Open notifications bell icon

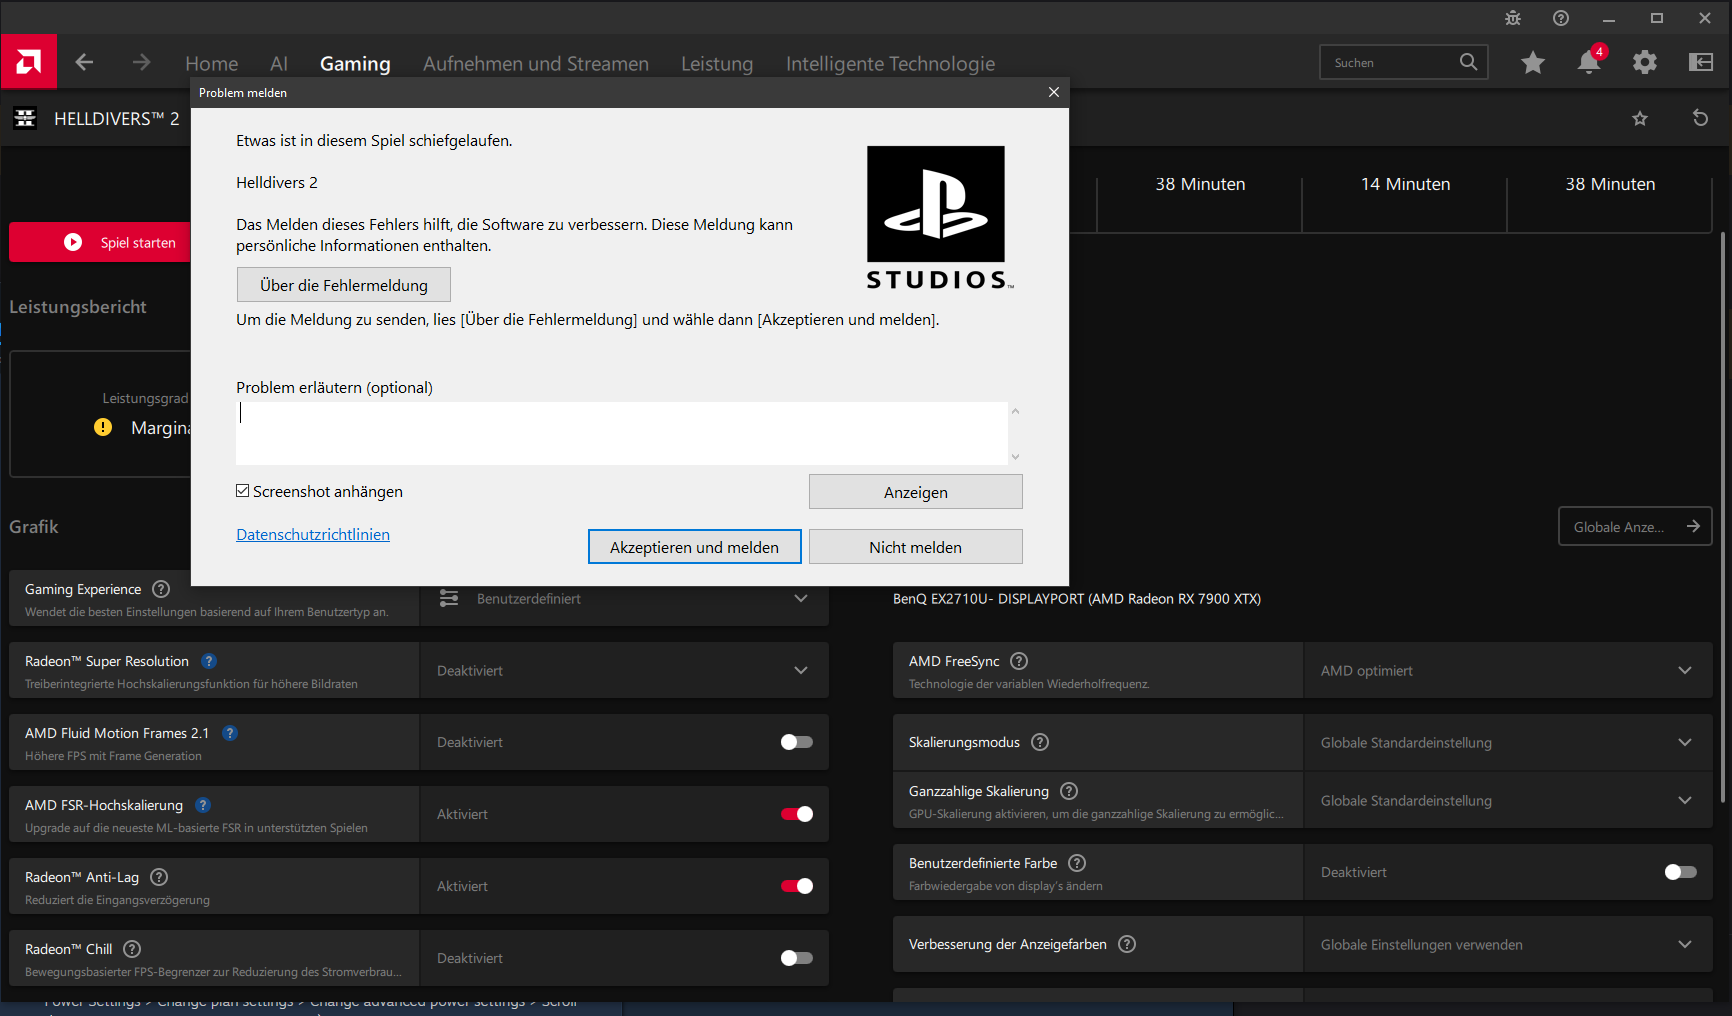[x=1589, y=62]
